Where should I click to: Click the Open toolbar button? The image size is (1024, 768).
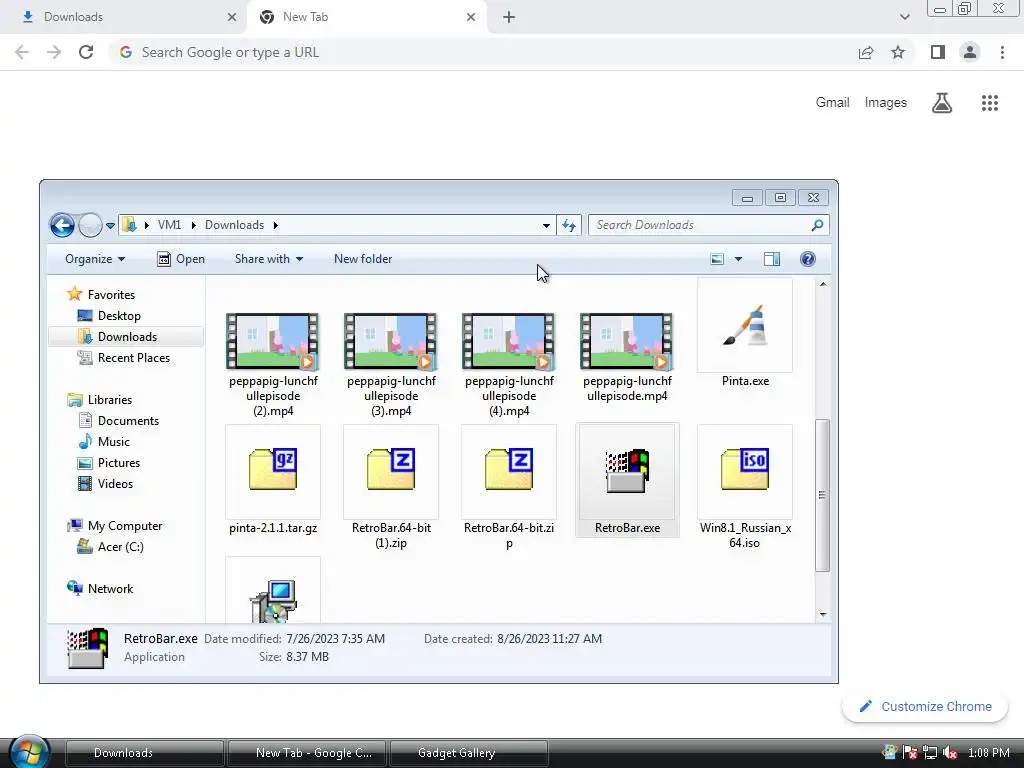click(181, 259)
